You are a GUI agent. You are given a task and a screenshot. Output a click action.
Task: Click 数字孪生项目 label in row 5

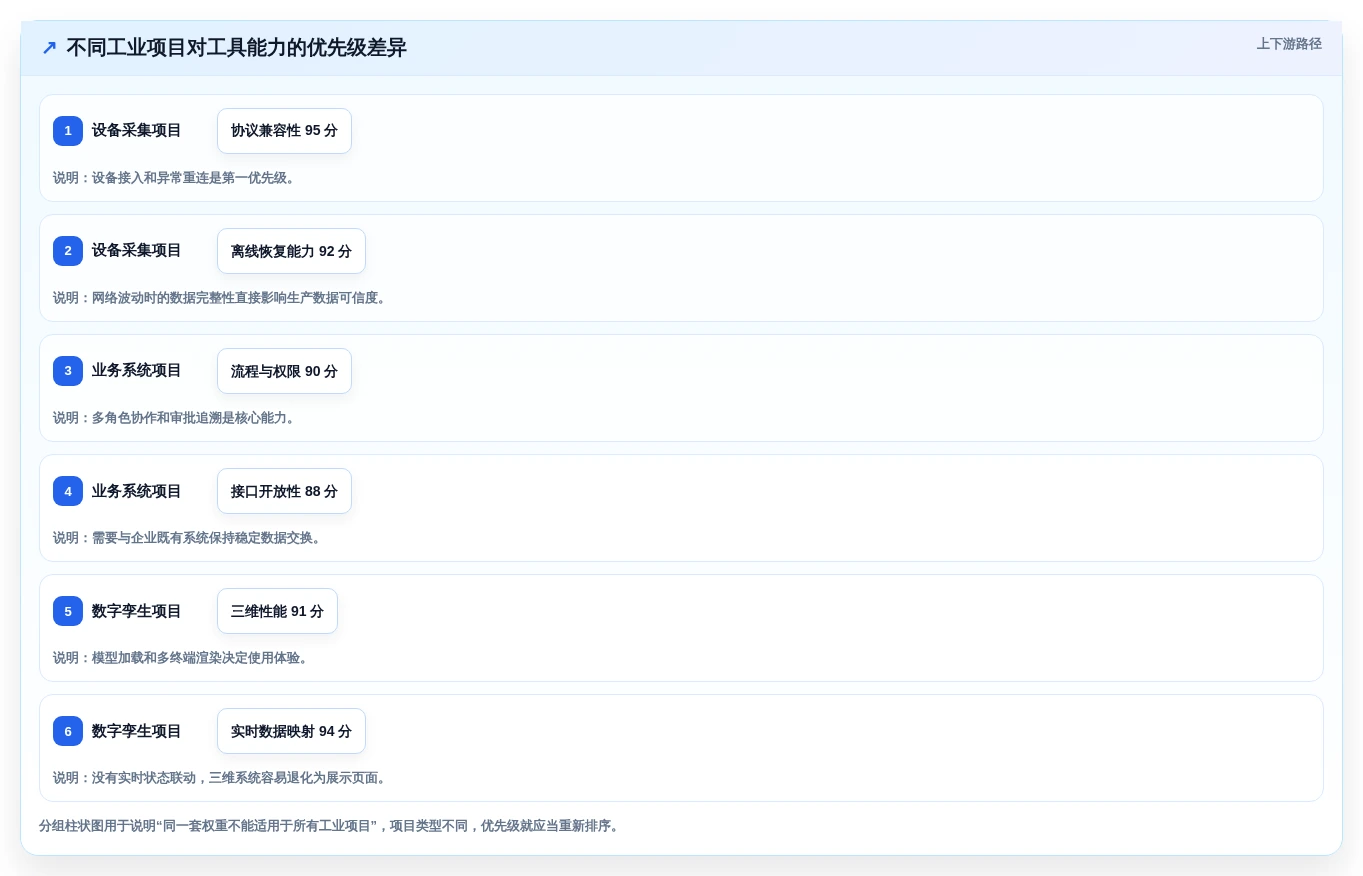[x=137, y=611]
